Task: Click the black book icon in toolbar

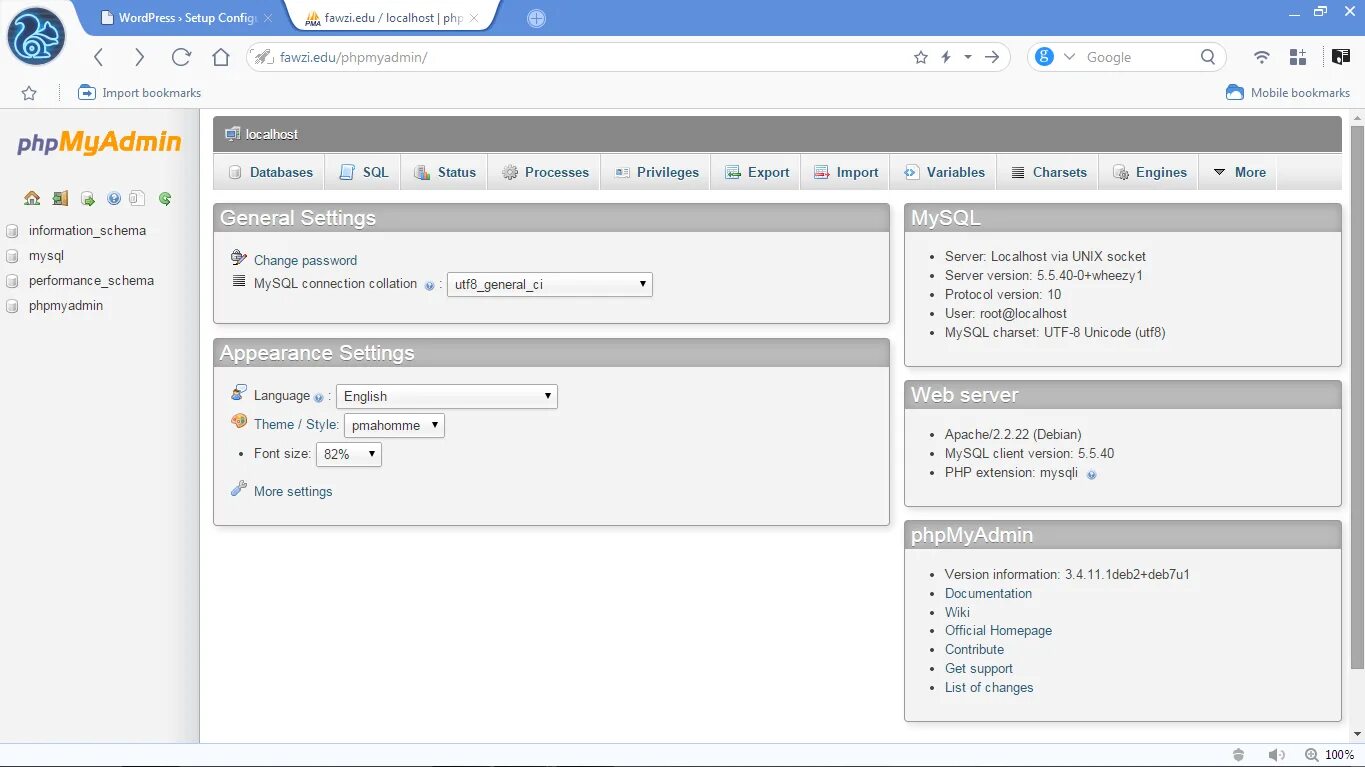Action: 1340,57
